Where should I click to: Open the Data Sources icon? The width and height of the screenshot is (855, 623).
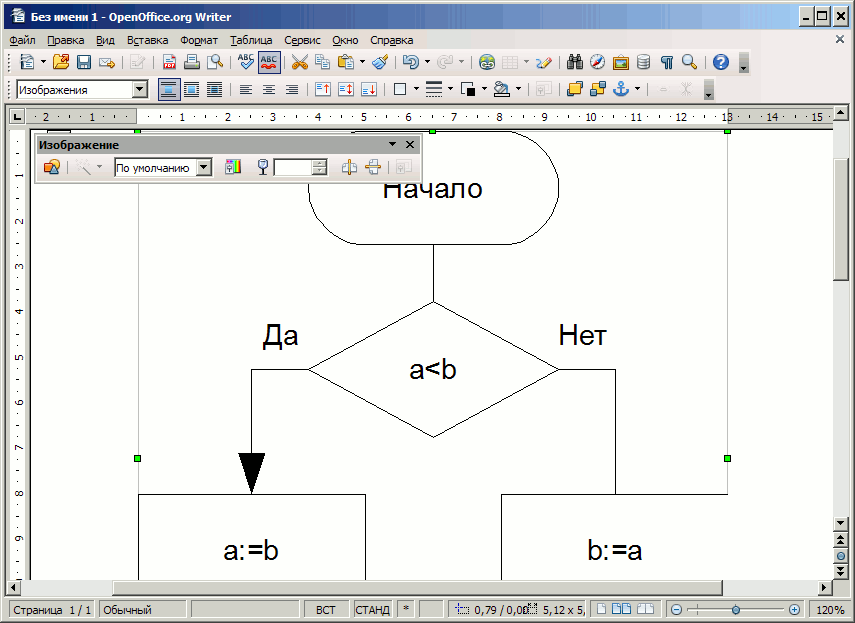pyautogui.click(x=643, y=62)
